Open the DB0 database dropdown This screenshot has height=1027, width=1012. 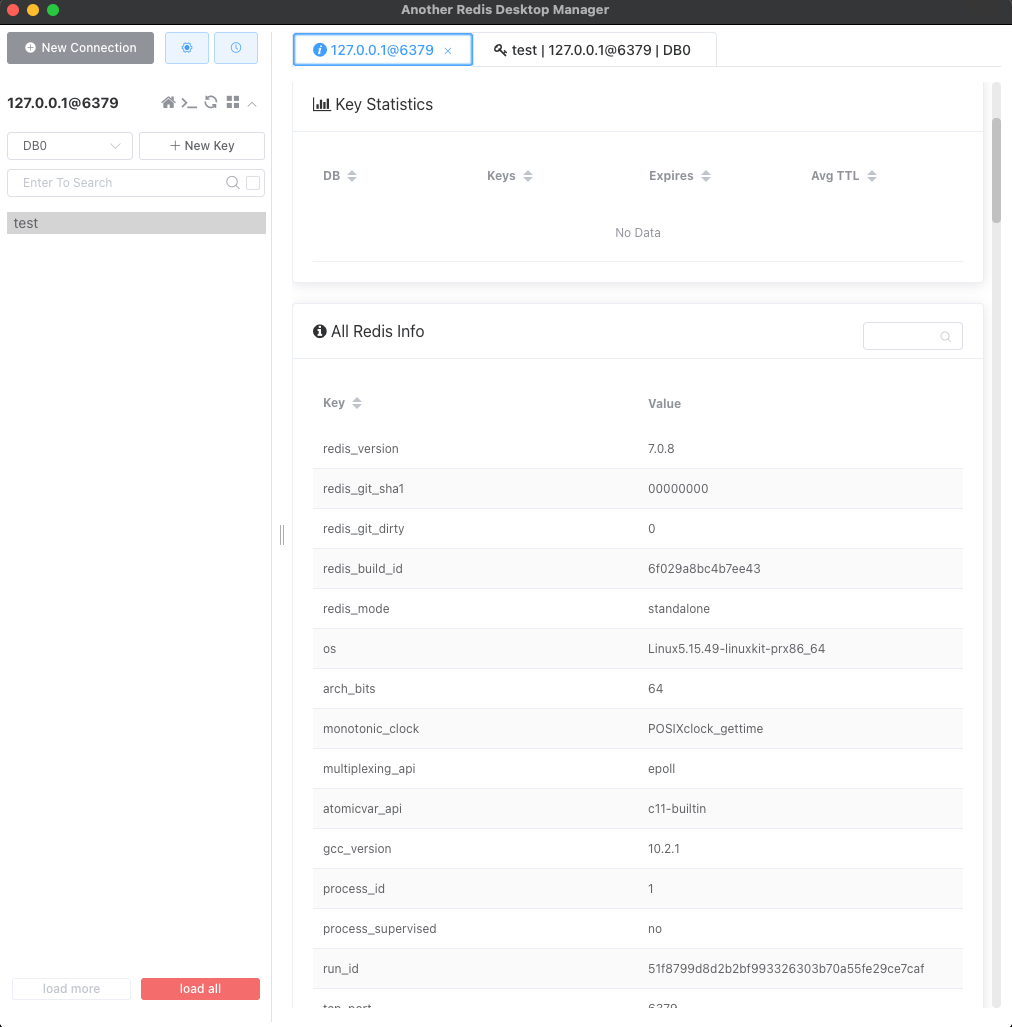click(70, 145)
